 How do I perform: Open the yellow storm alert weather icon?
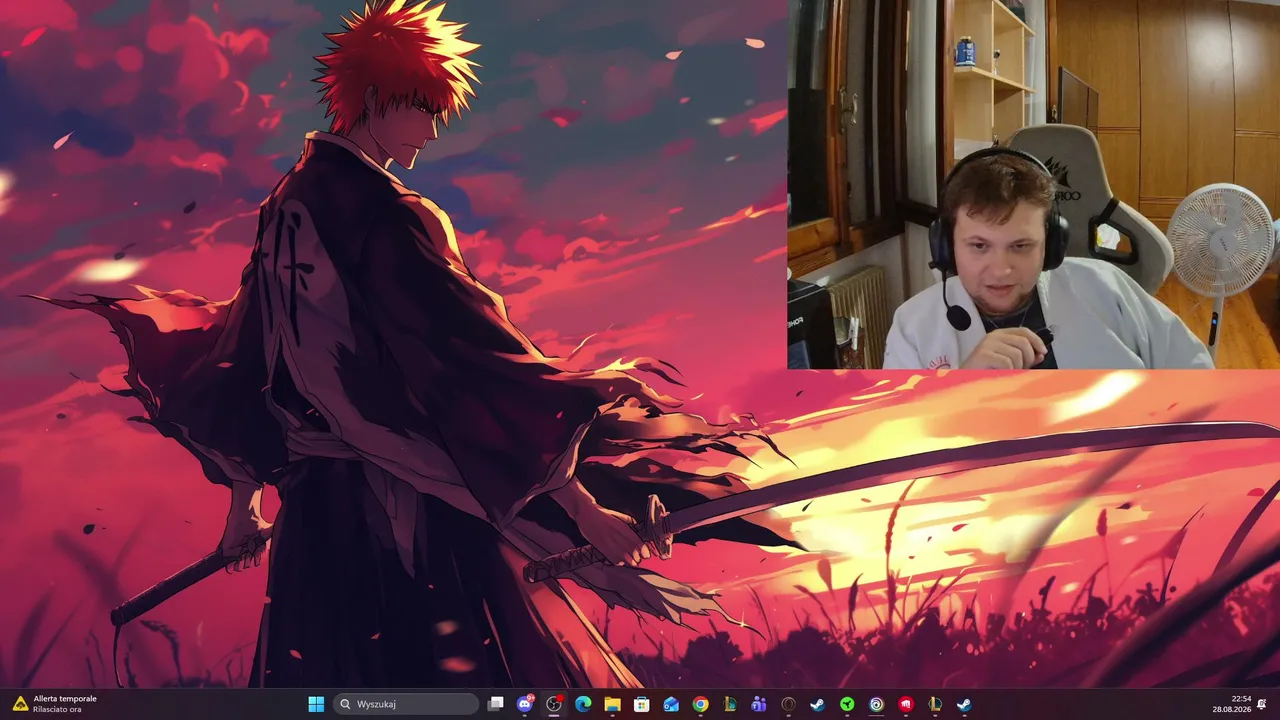click(x=20, y=704)
